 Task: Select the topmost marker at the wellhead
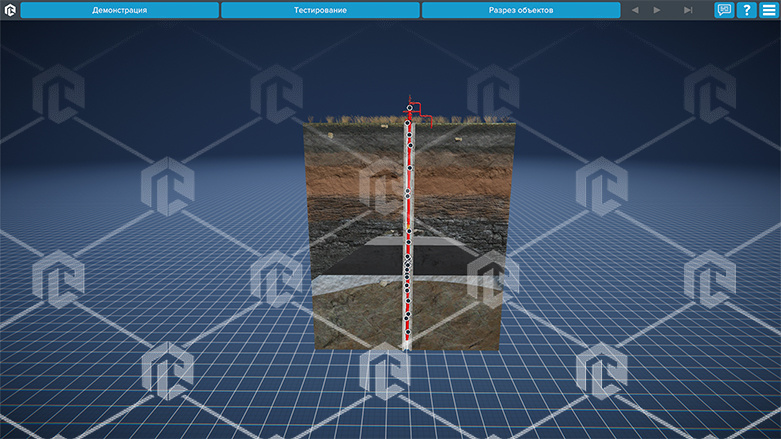point(409,108)
